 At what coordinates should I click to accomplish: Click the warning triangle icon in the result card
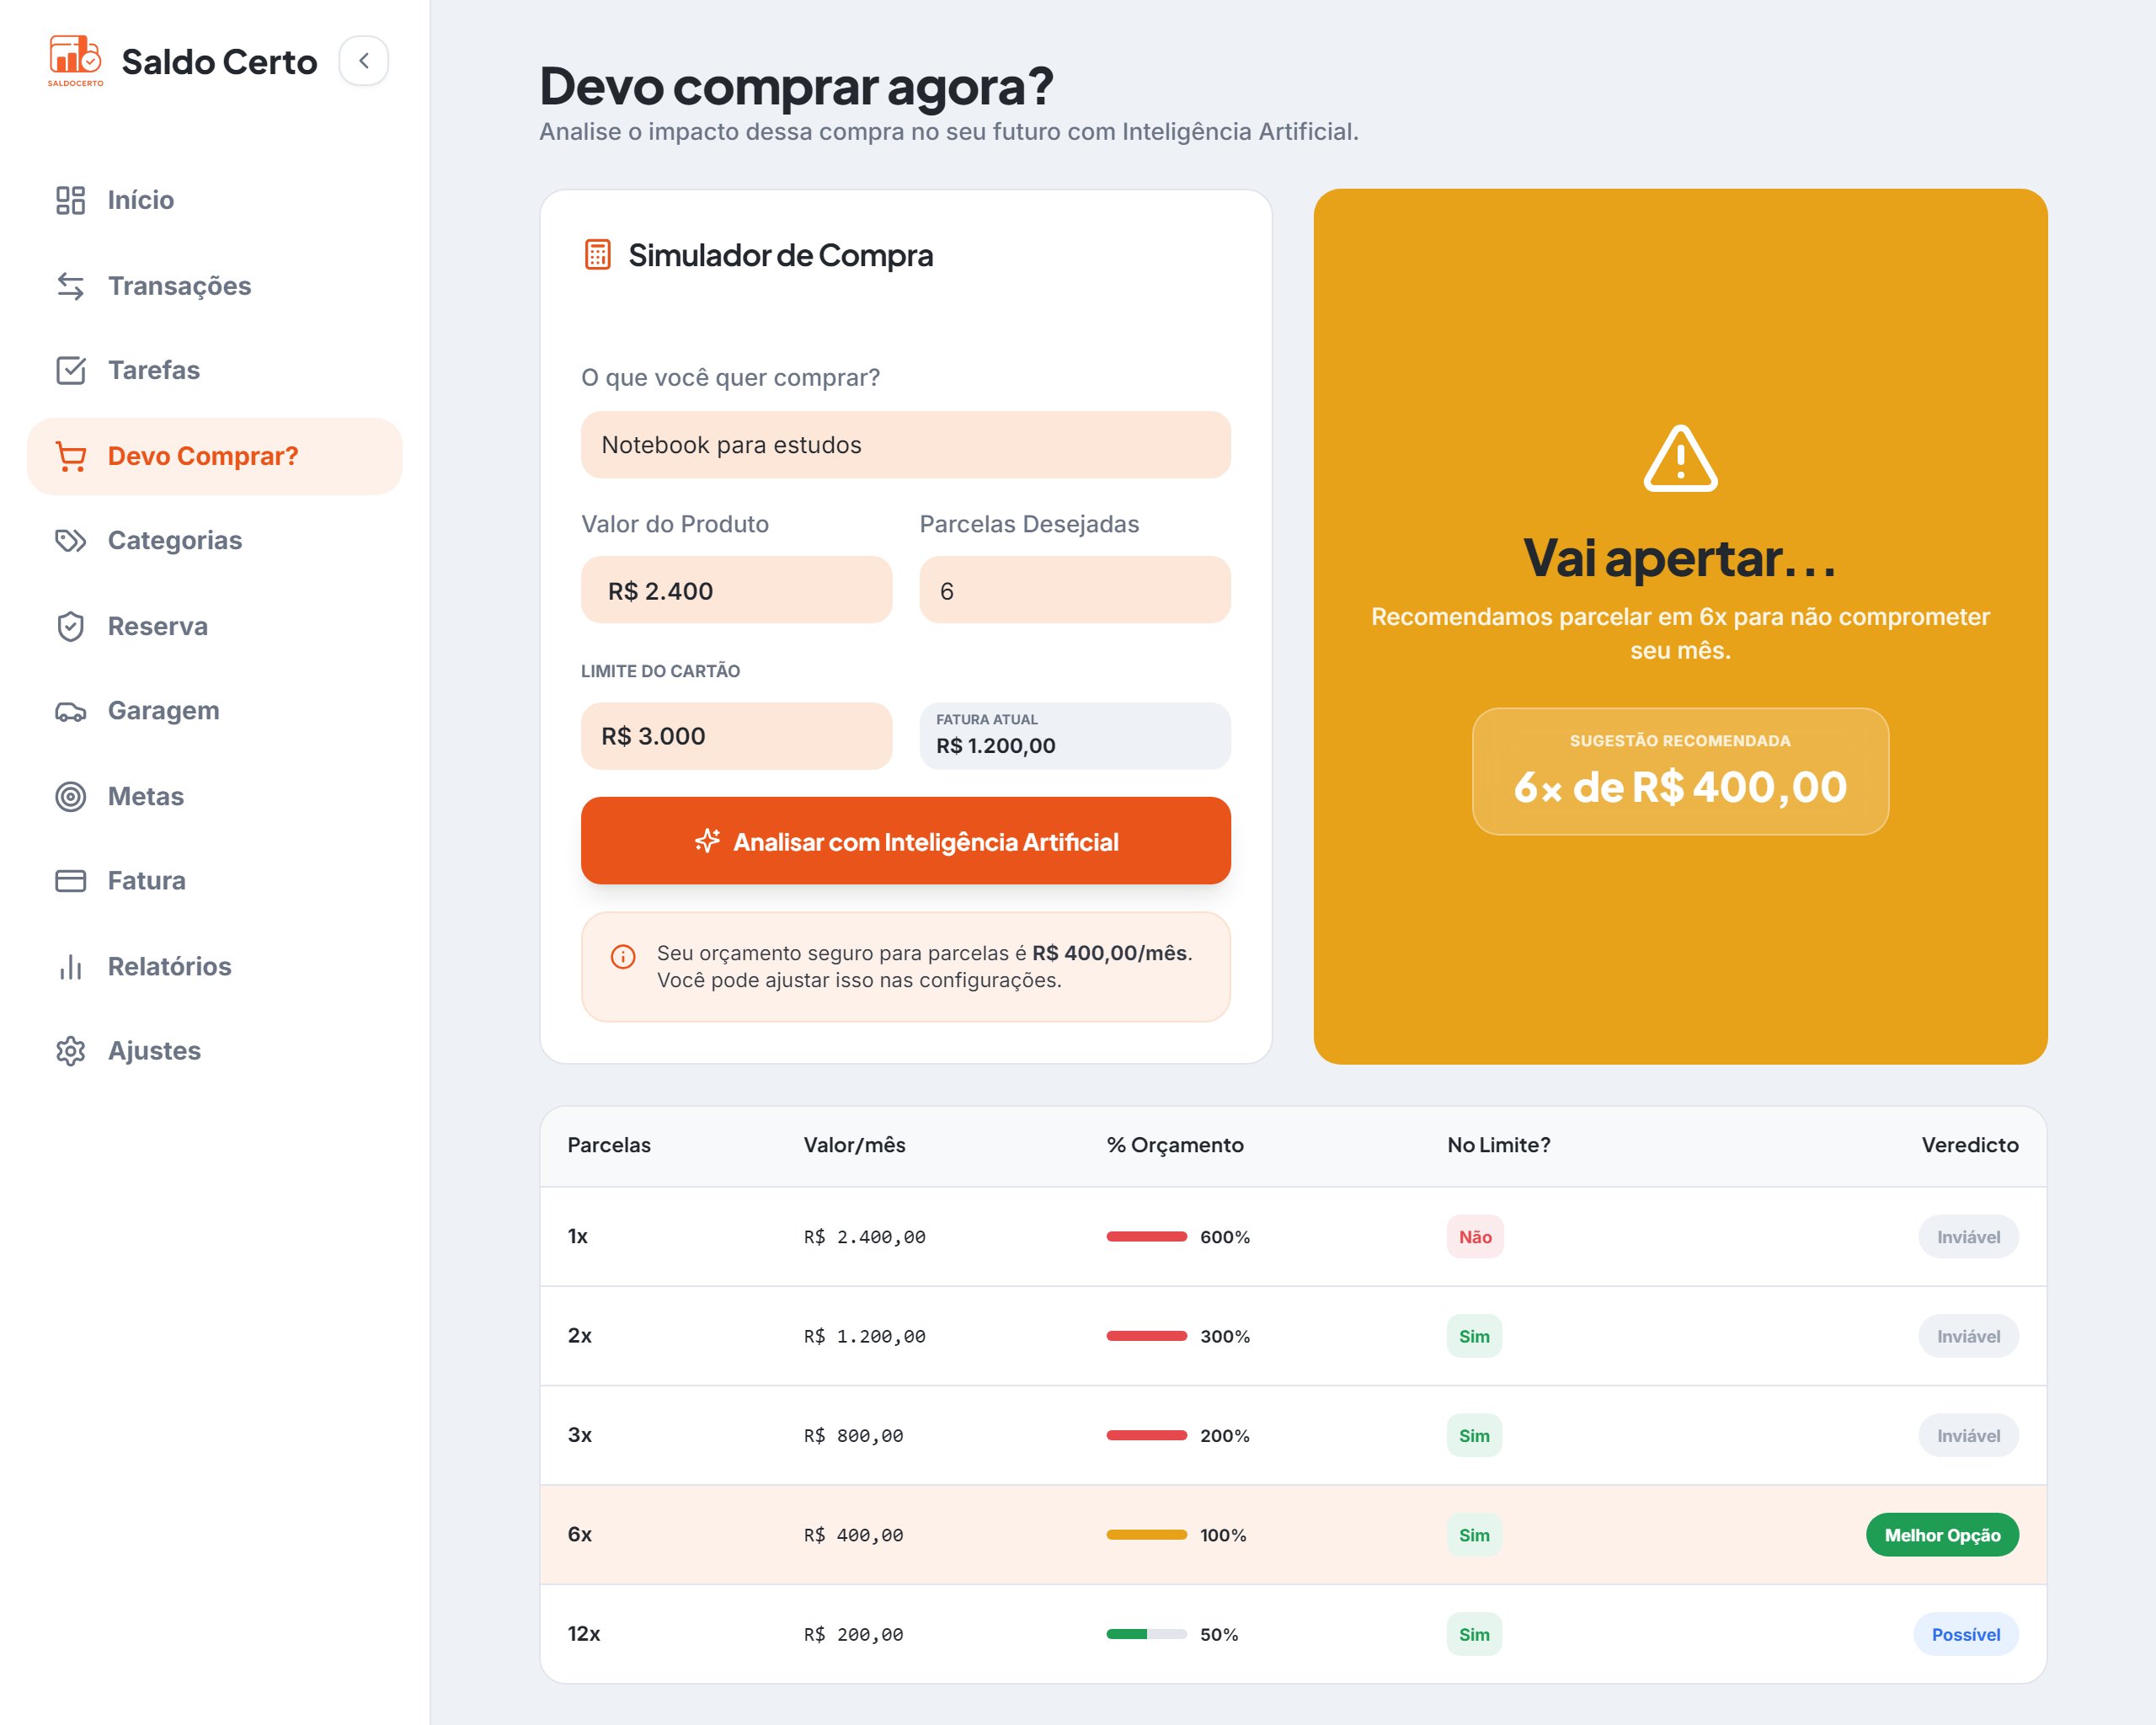coord(1680,459)
